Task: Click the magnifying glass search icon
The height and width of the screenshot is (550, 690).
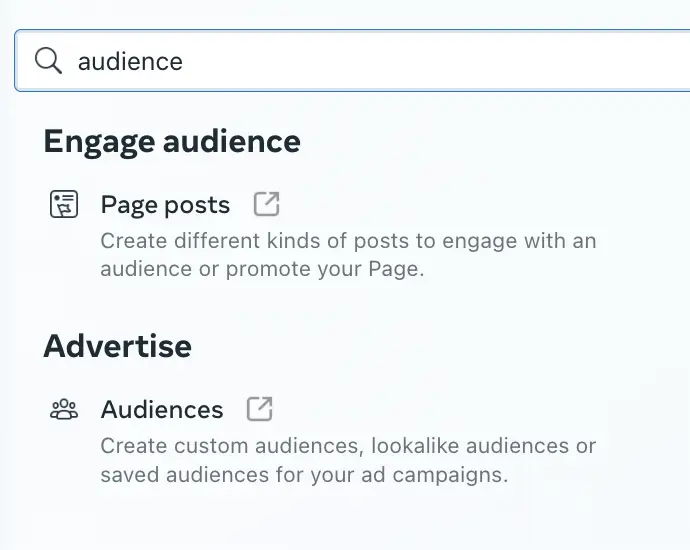Action: pos(48,61)
